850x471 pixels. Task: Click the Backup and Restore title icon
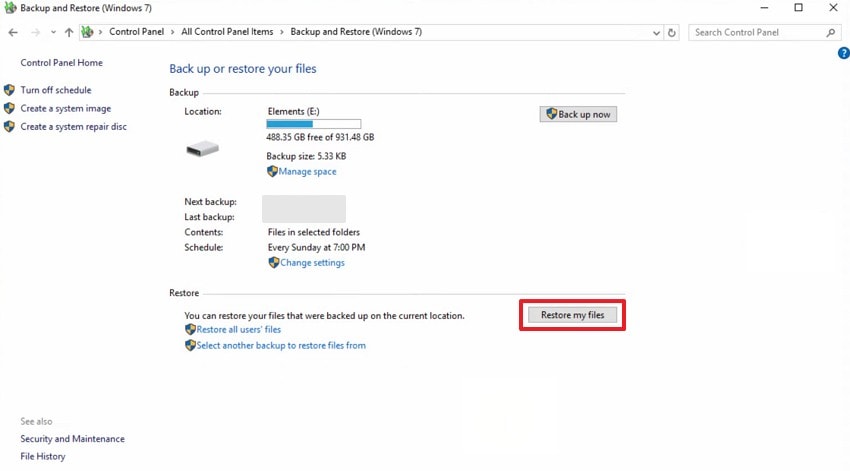pos(10,7)
